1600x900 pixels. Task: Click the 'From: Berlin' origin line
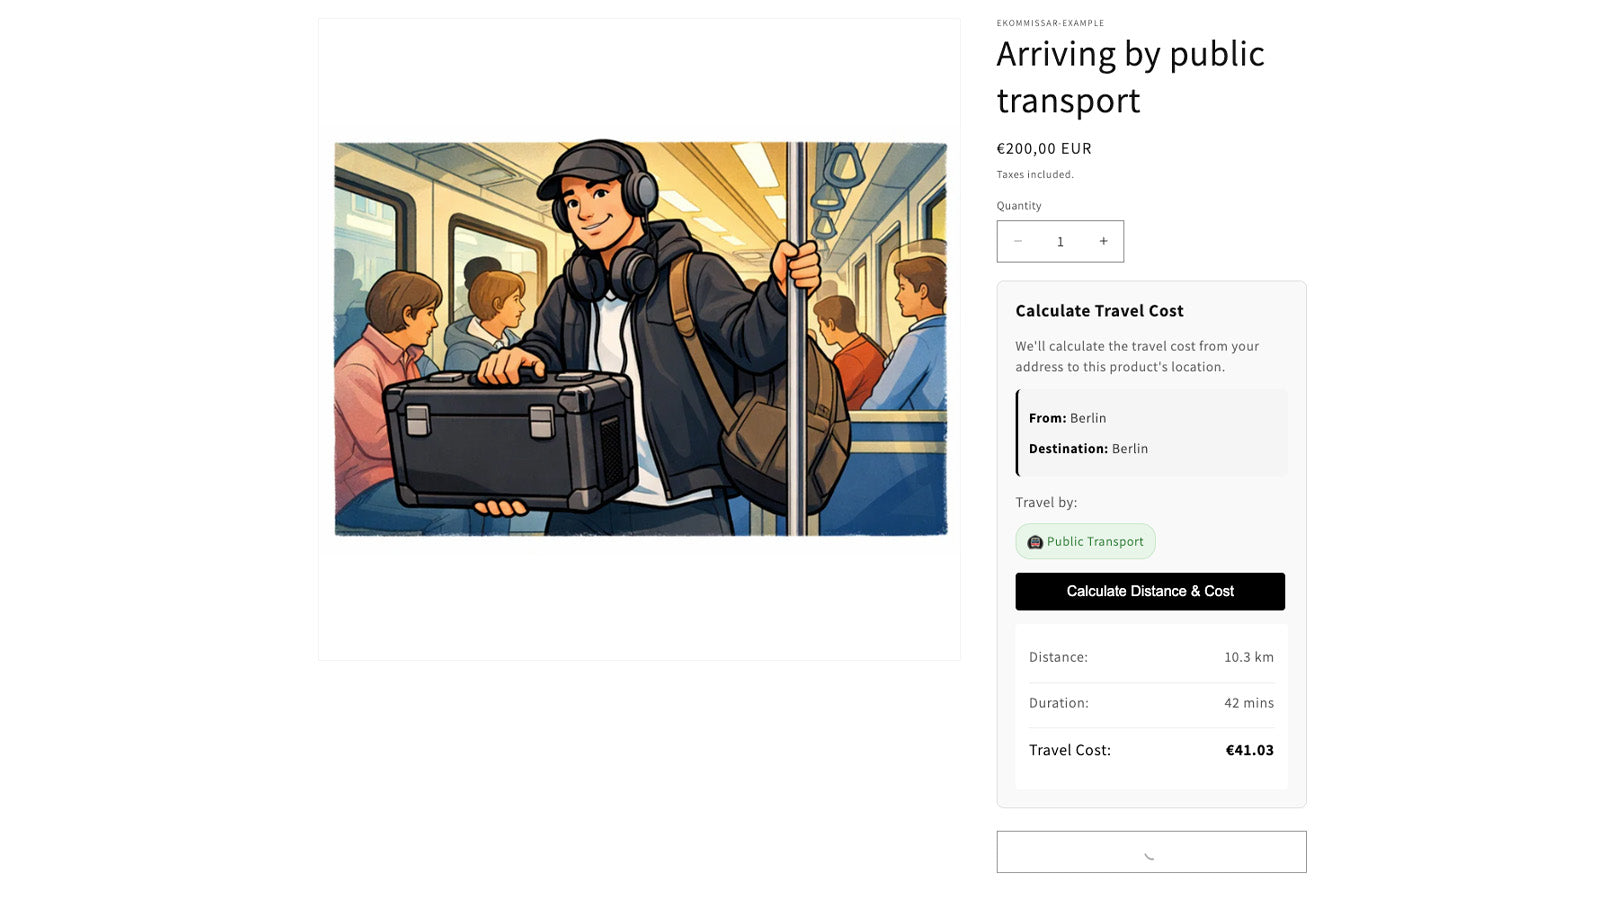tap(1067, 418)
